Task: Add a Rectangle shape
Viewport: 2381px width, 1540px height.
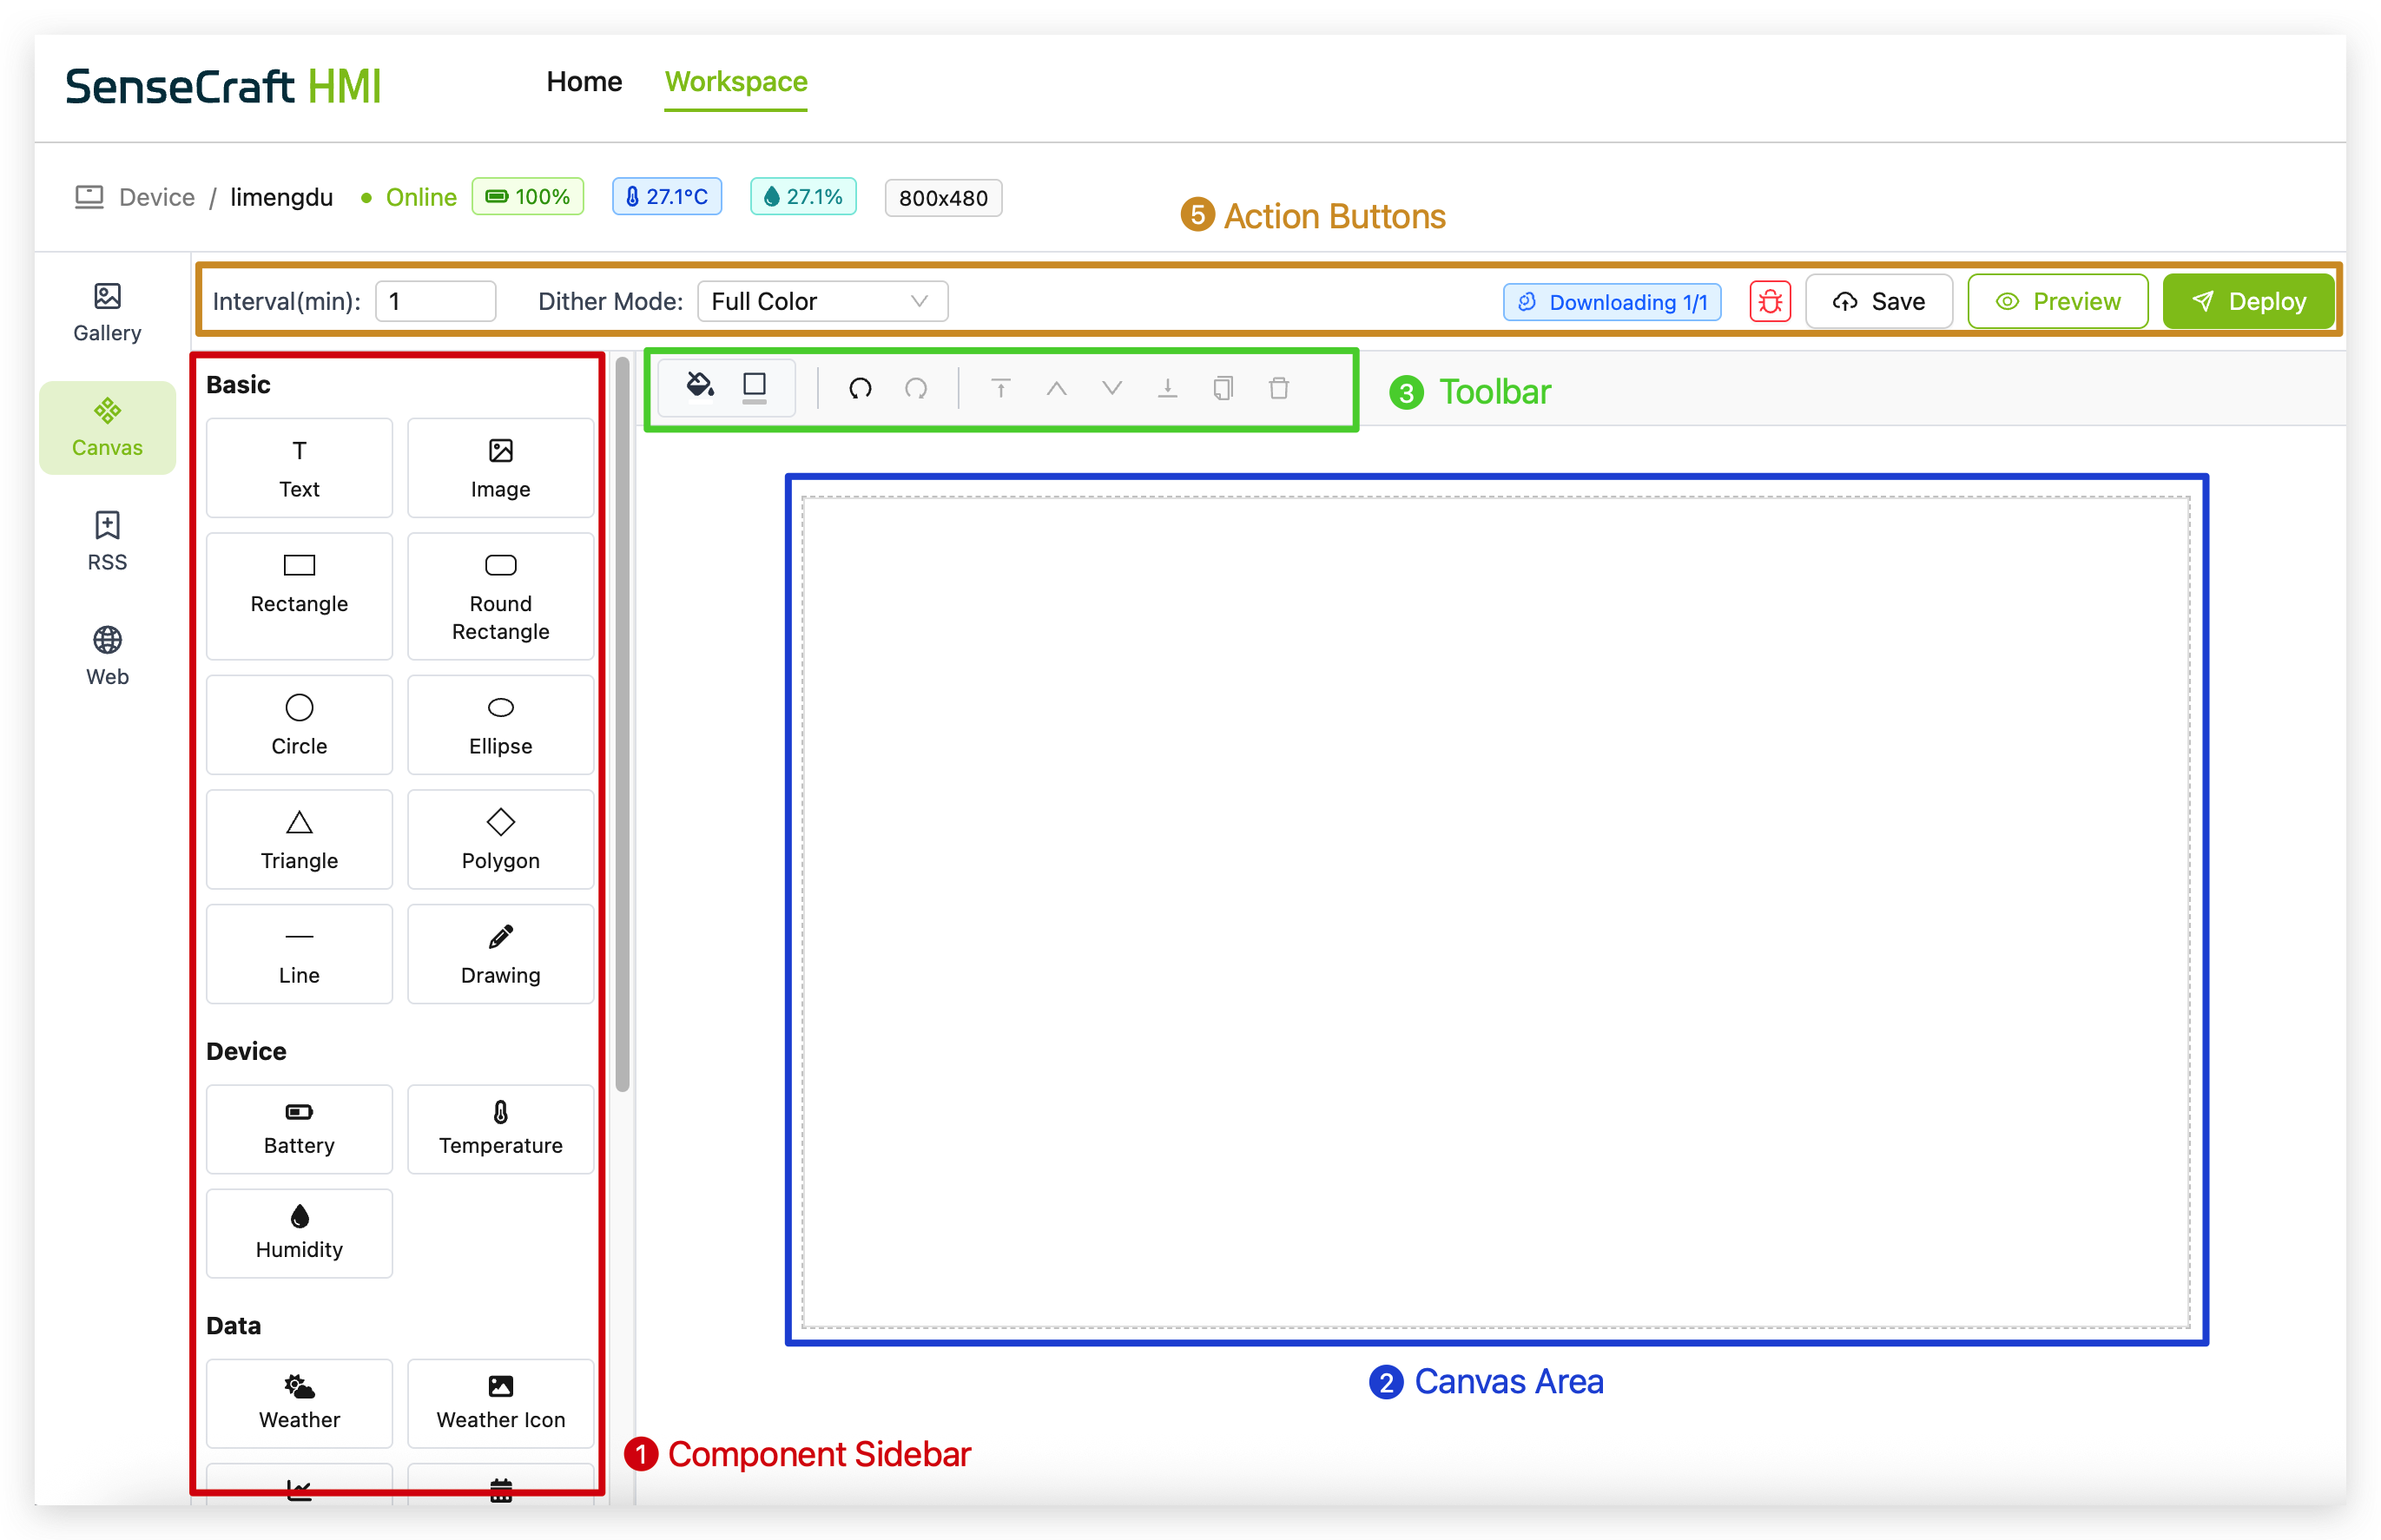Action: [x=299, y=595]
